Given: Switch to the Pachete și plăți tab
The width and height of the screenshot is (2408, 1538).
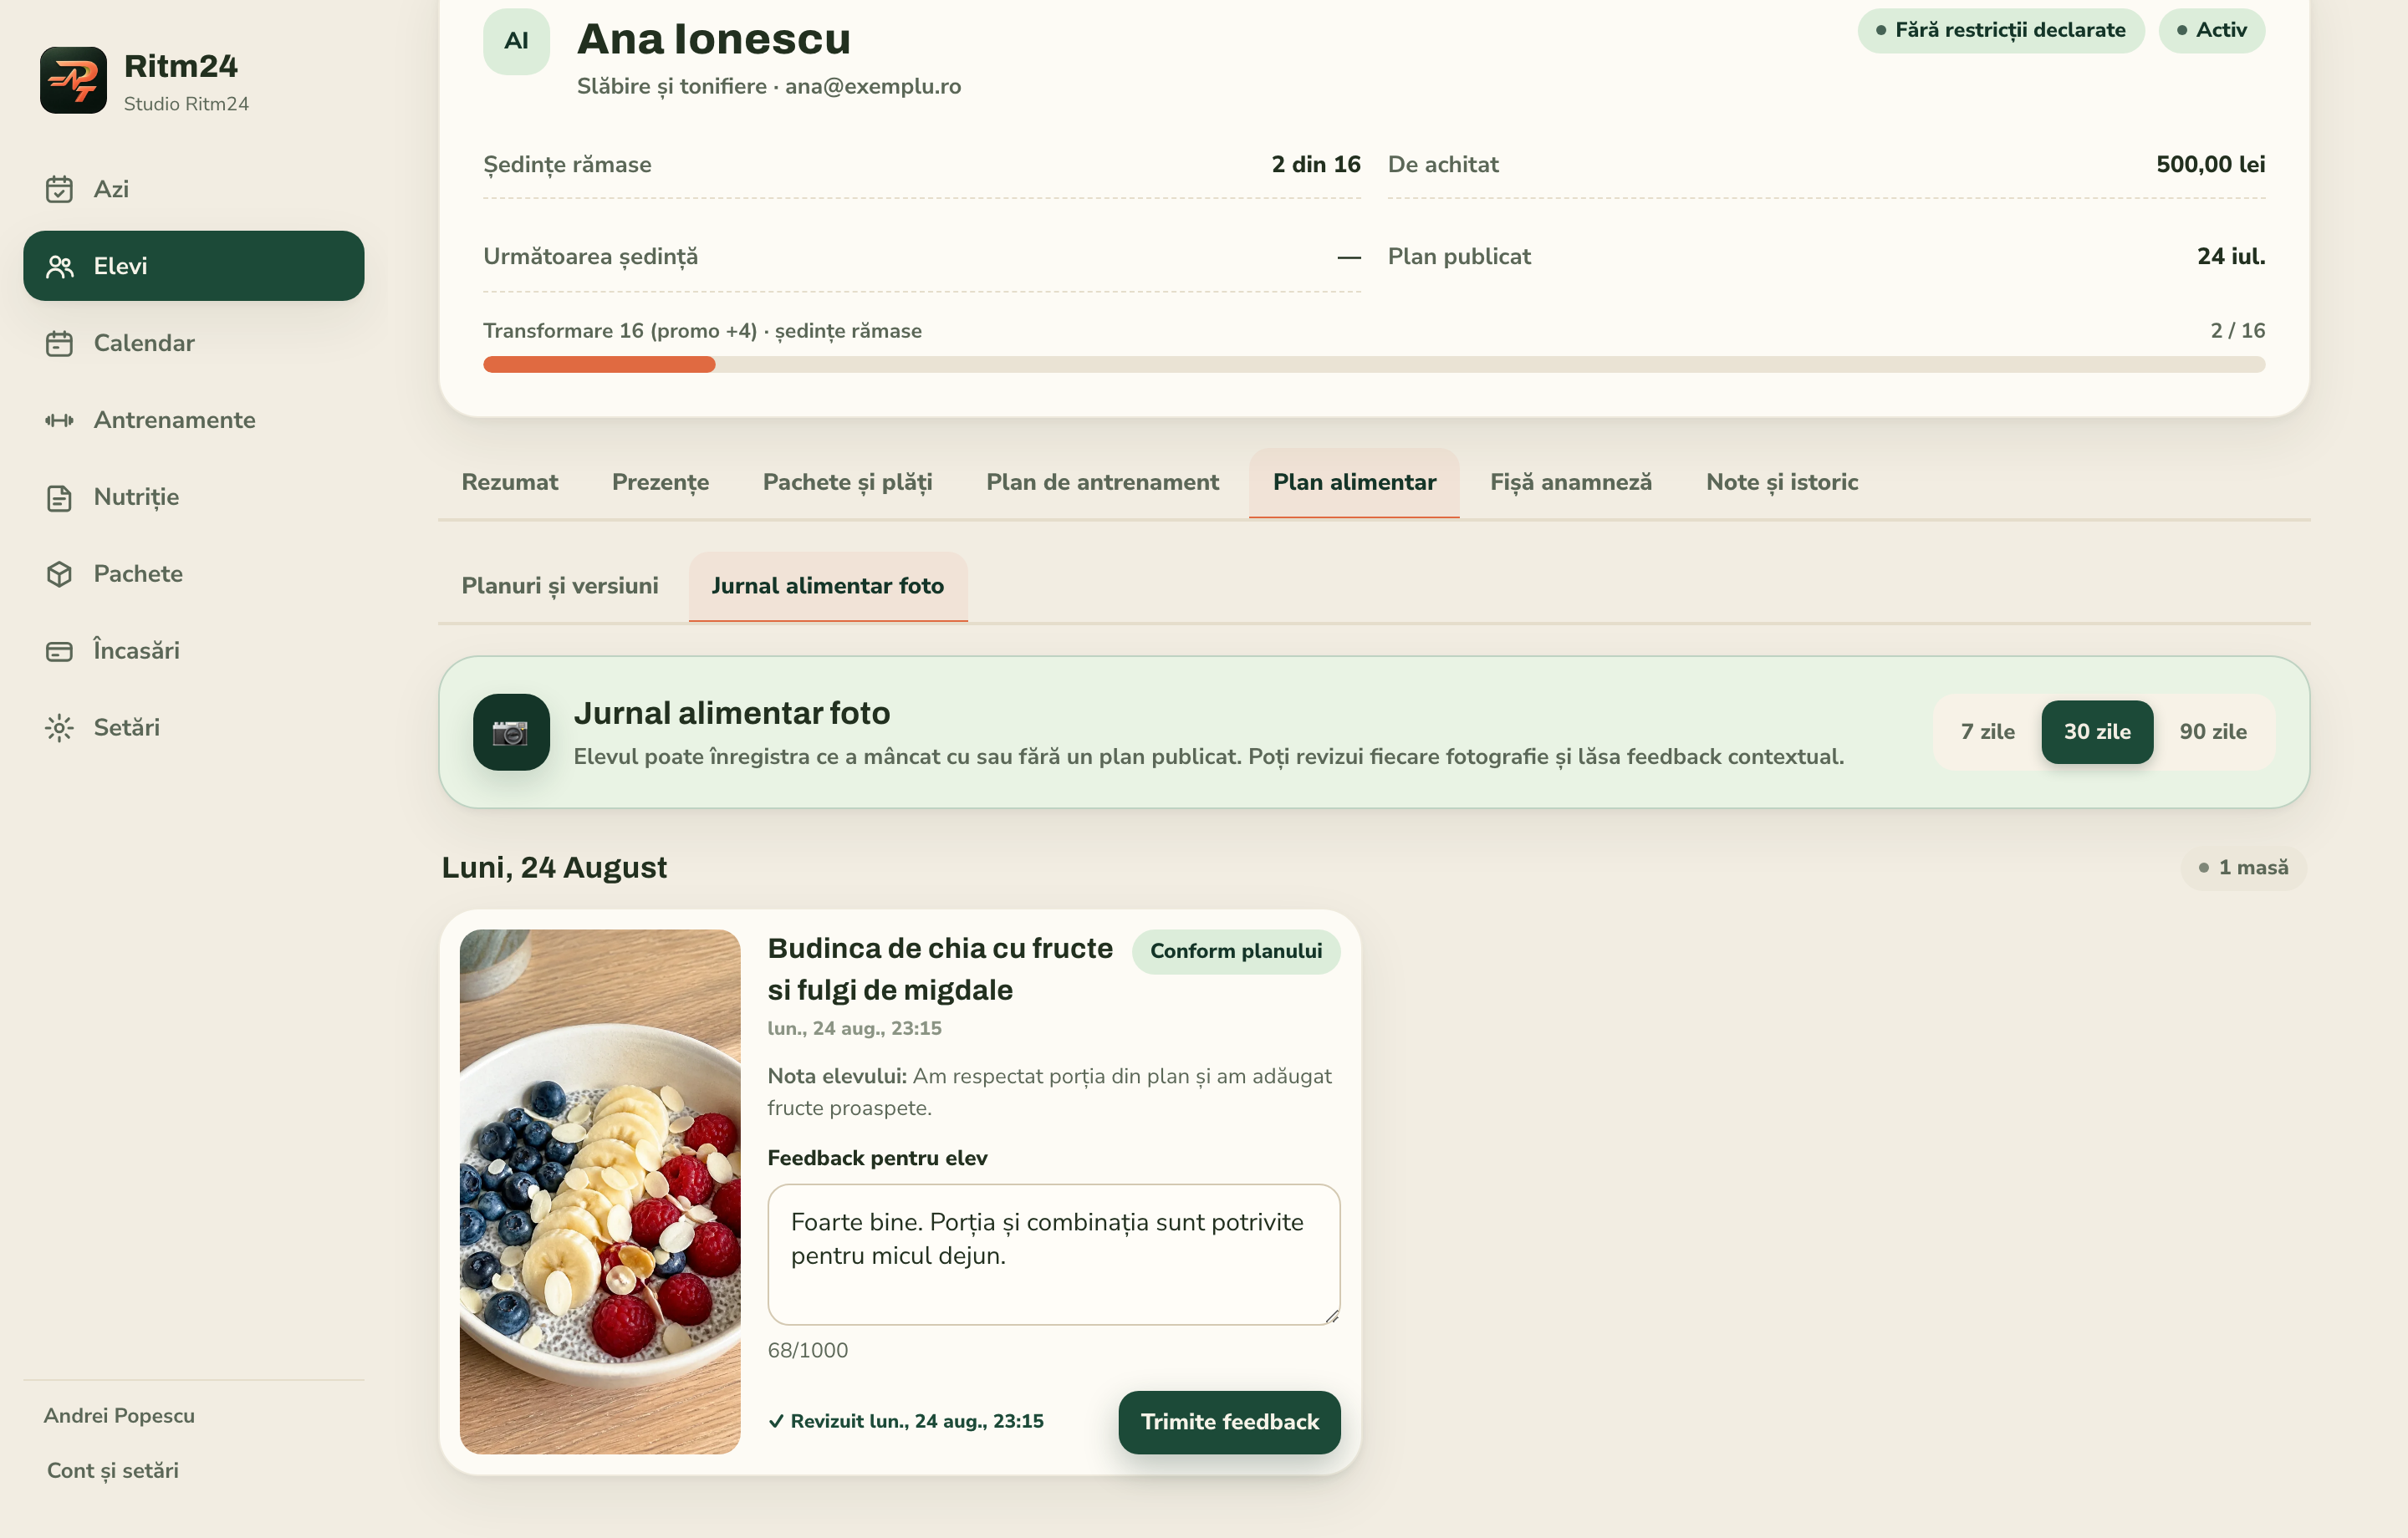Looking at the screenshot, I should pyautogui.click(x=847, y=483).
